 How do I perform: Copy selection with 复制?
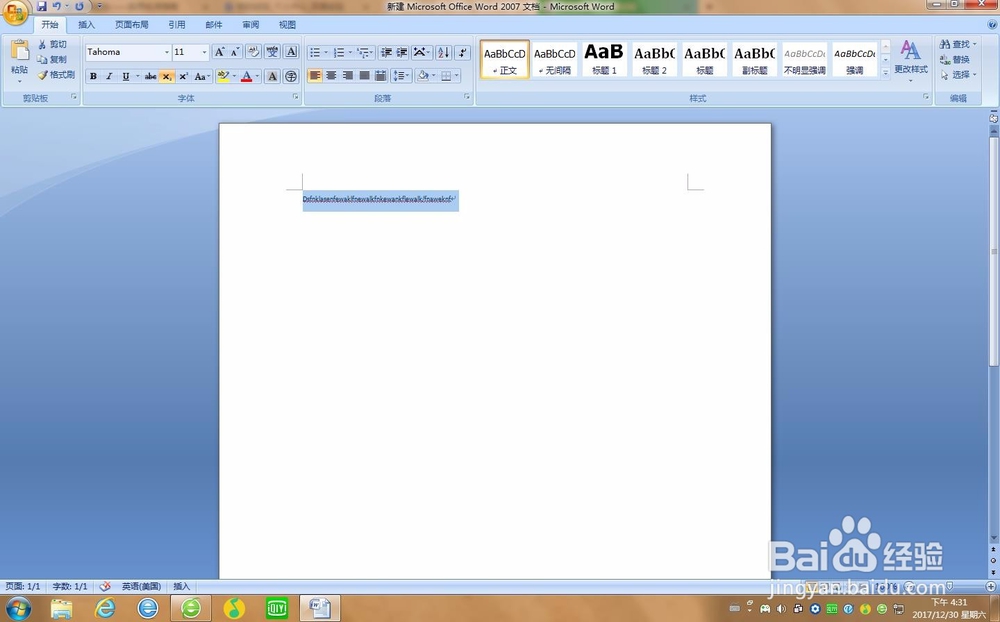[52, 59]
